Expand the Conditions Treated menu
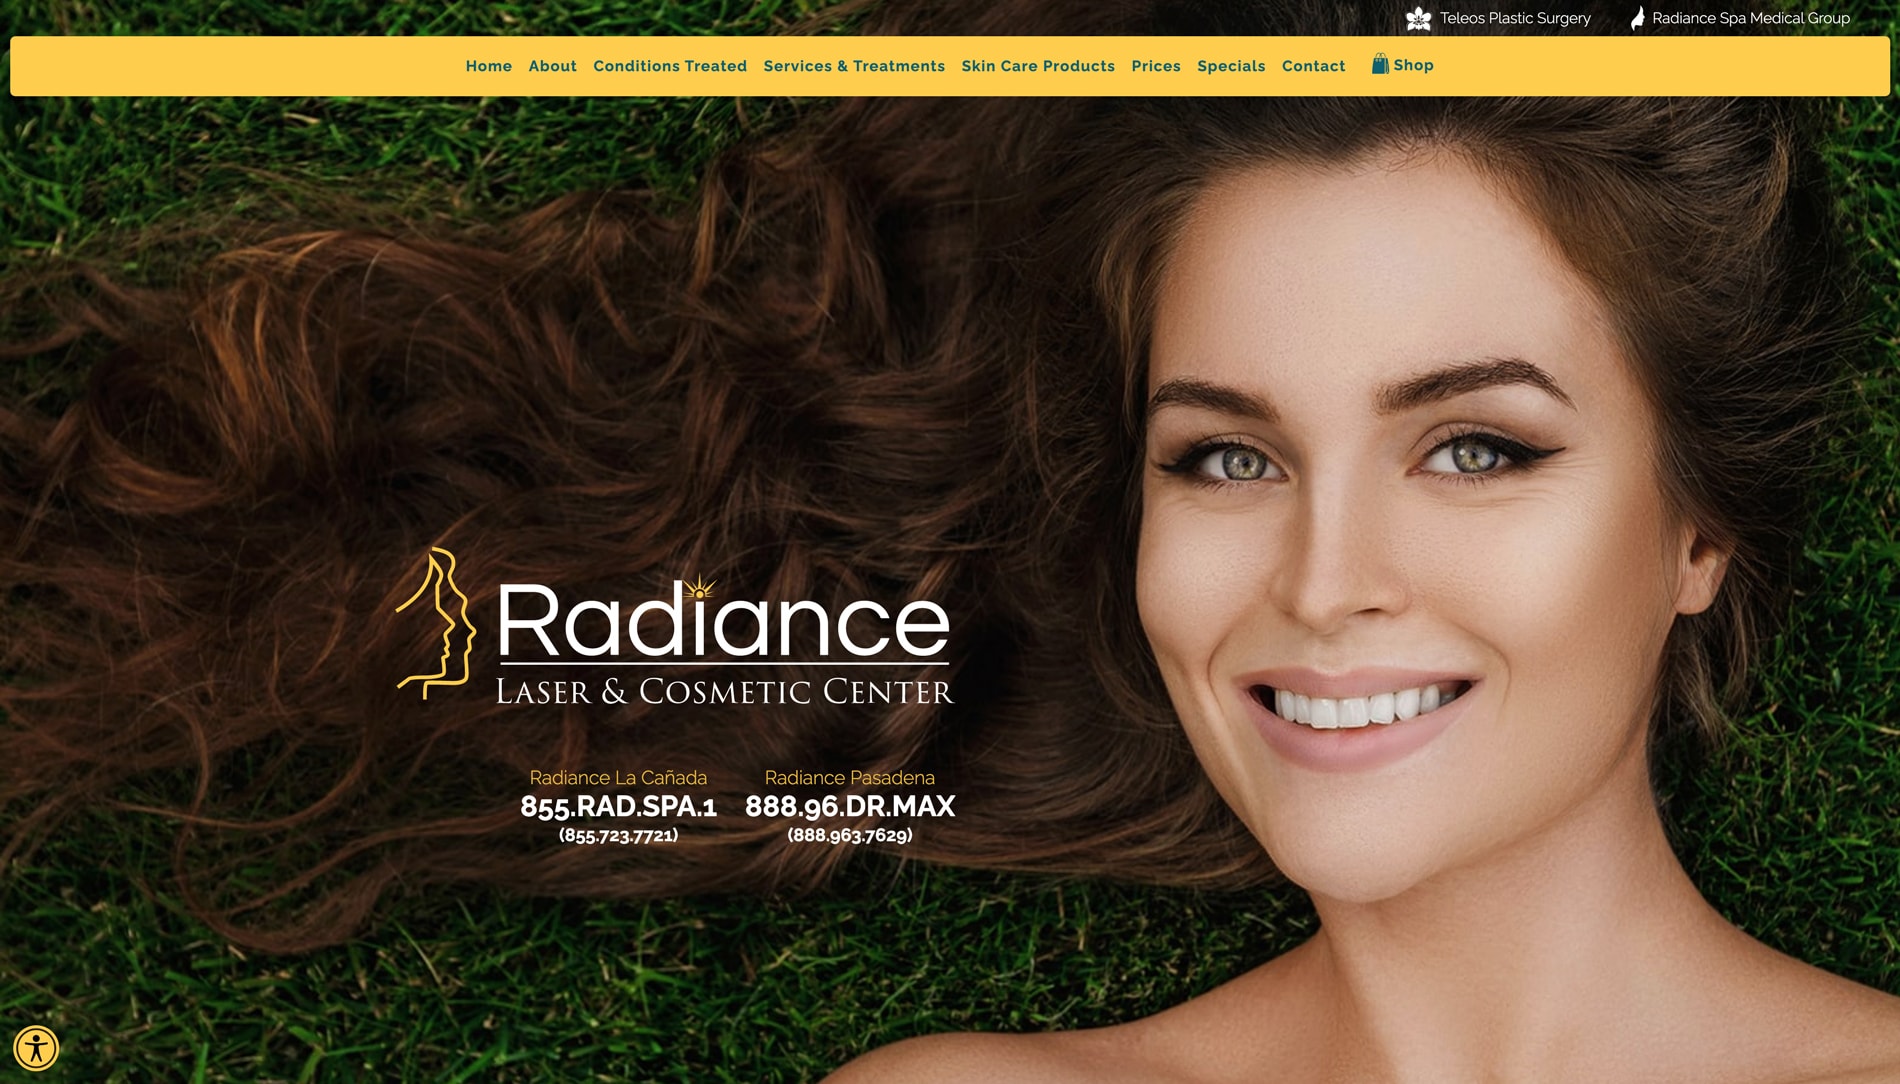Screen dimensions: 1900x1084 (x=669, y=66)
